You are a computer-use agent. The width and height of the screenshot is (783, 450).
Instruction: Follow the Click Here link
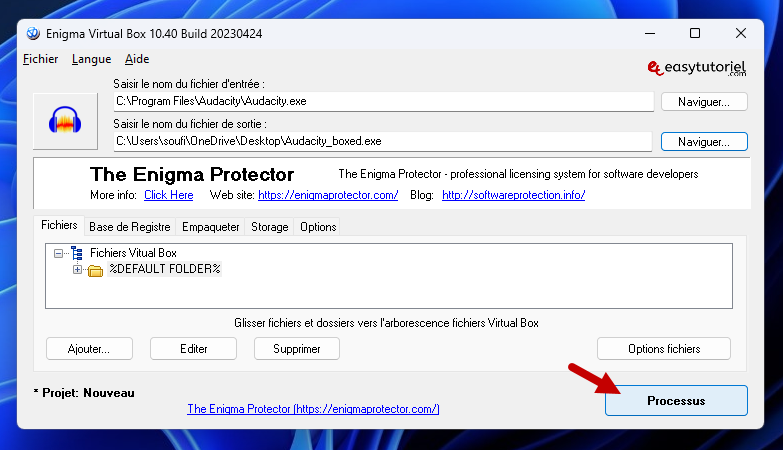[x=169, y=195]
